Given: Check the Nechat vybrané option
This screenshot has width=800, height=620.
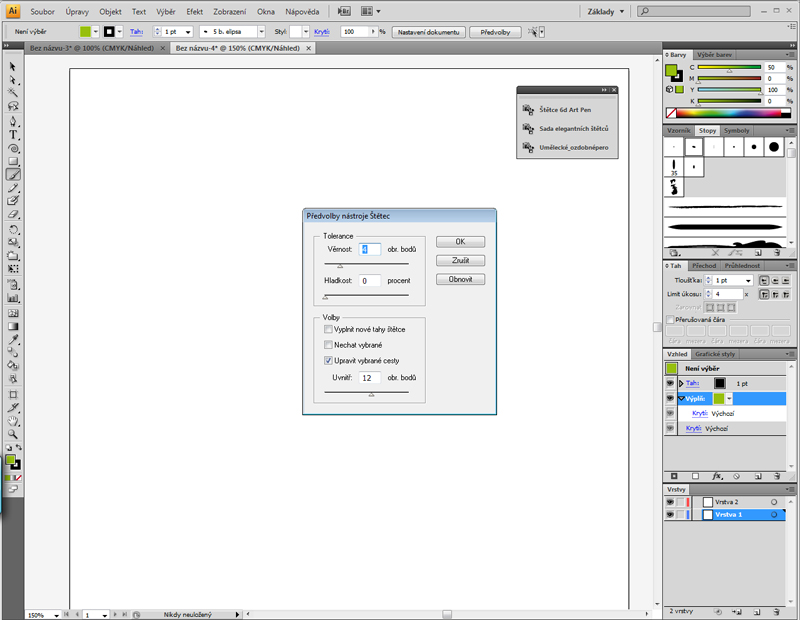Looking at the screenshot, I should pyautogui.click(x=329, y=344).
